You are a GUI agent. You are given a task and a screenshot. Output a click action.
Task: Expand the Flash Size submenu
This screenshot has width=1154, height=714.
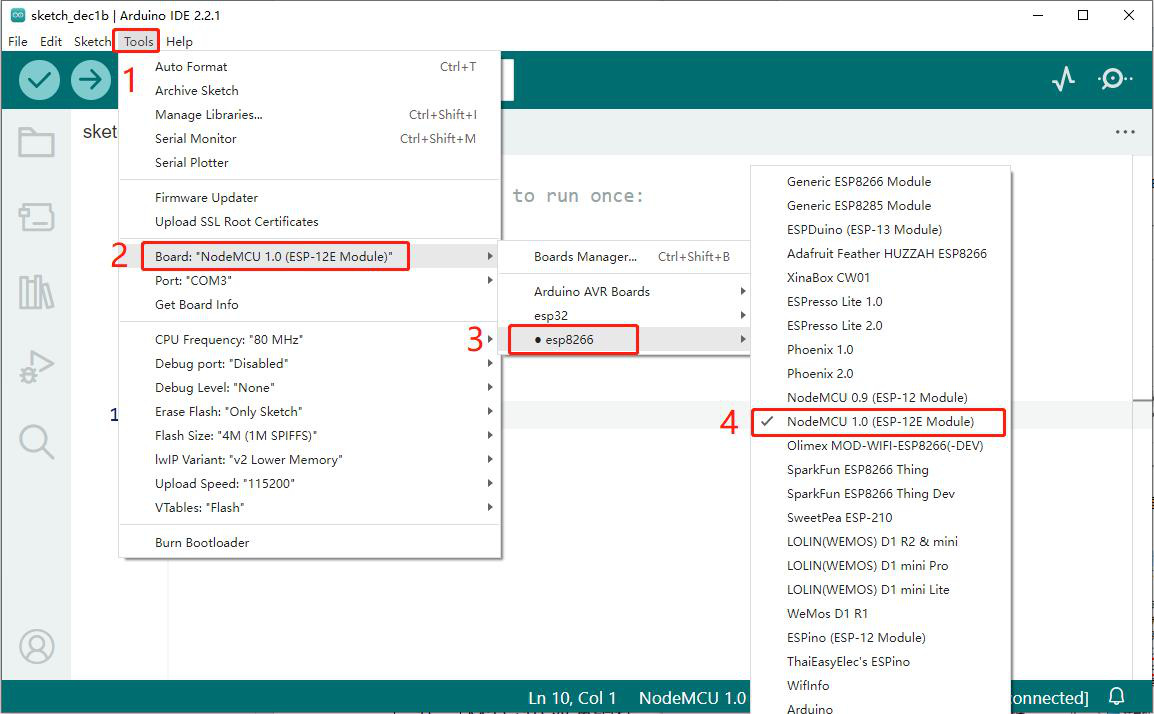[310, 435]
